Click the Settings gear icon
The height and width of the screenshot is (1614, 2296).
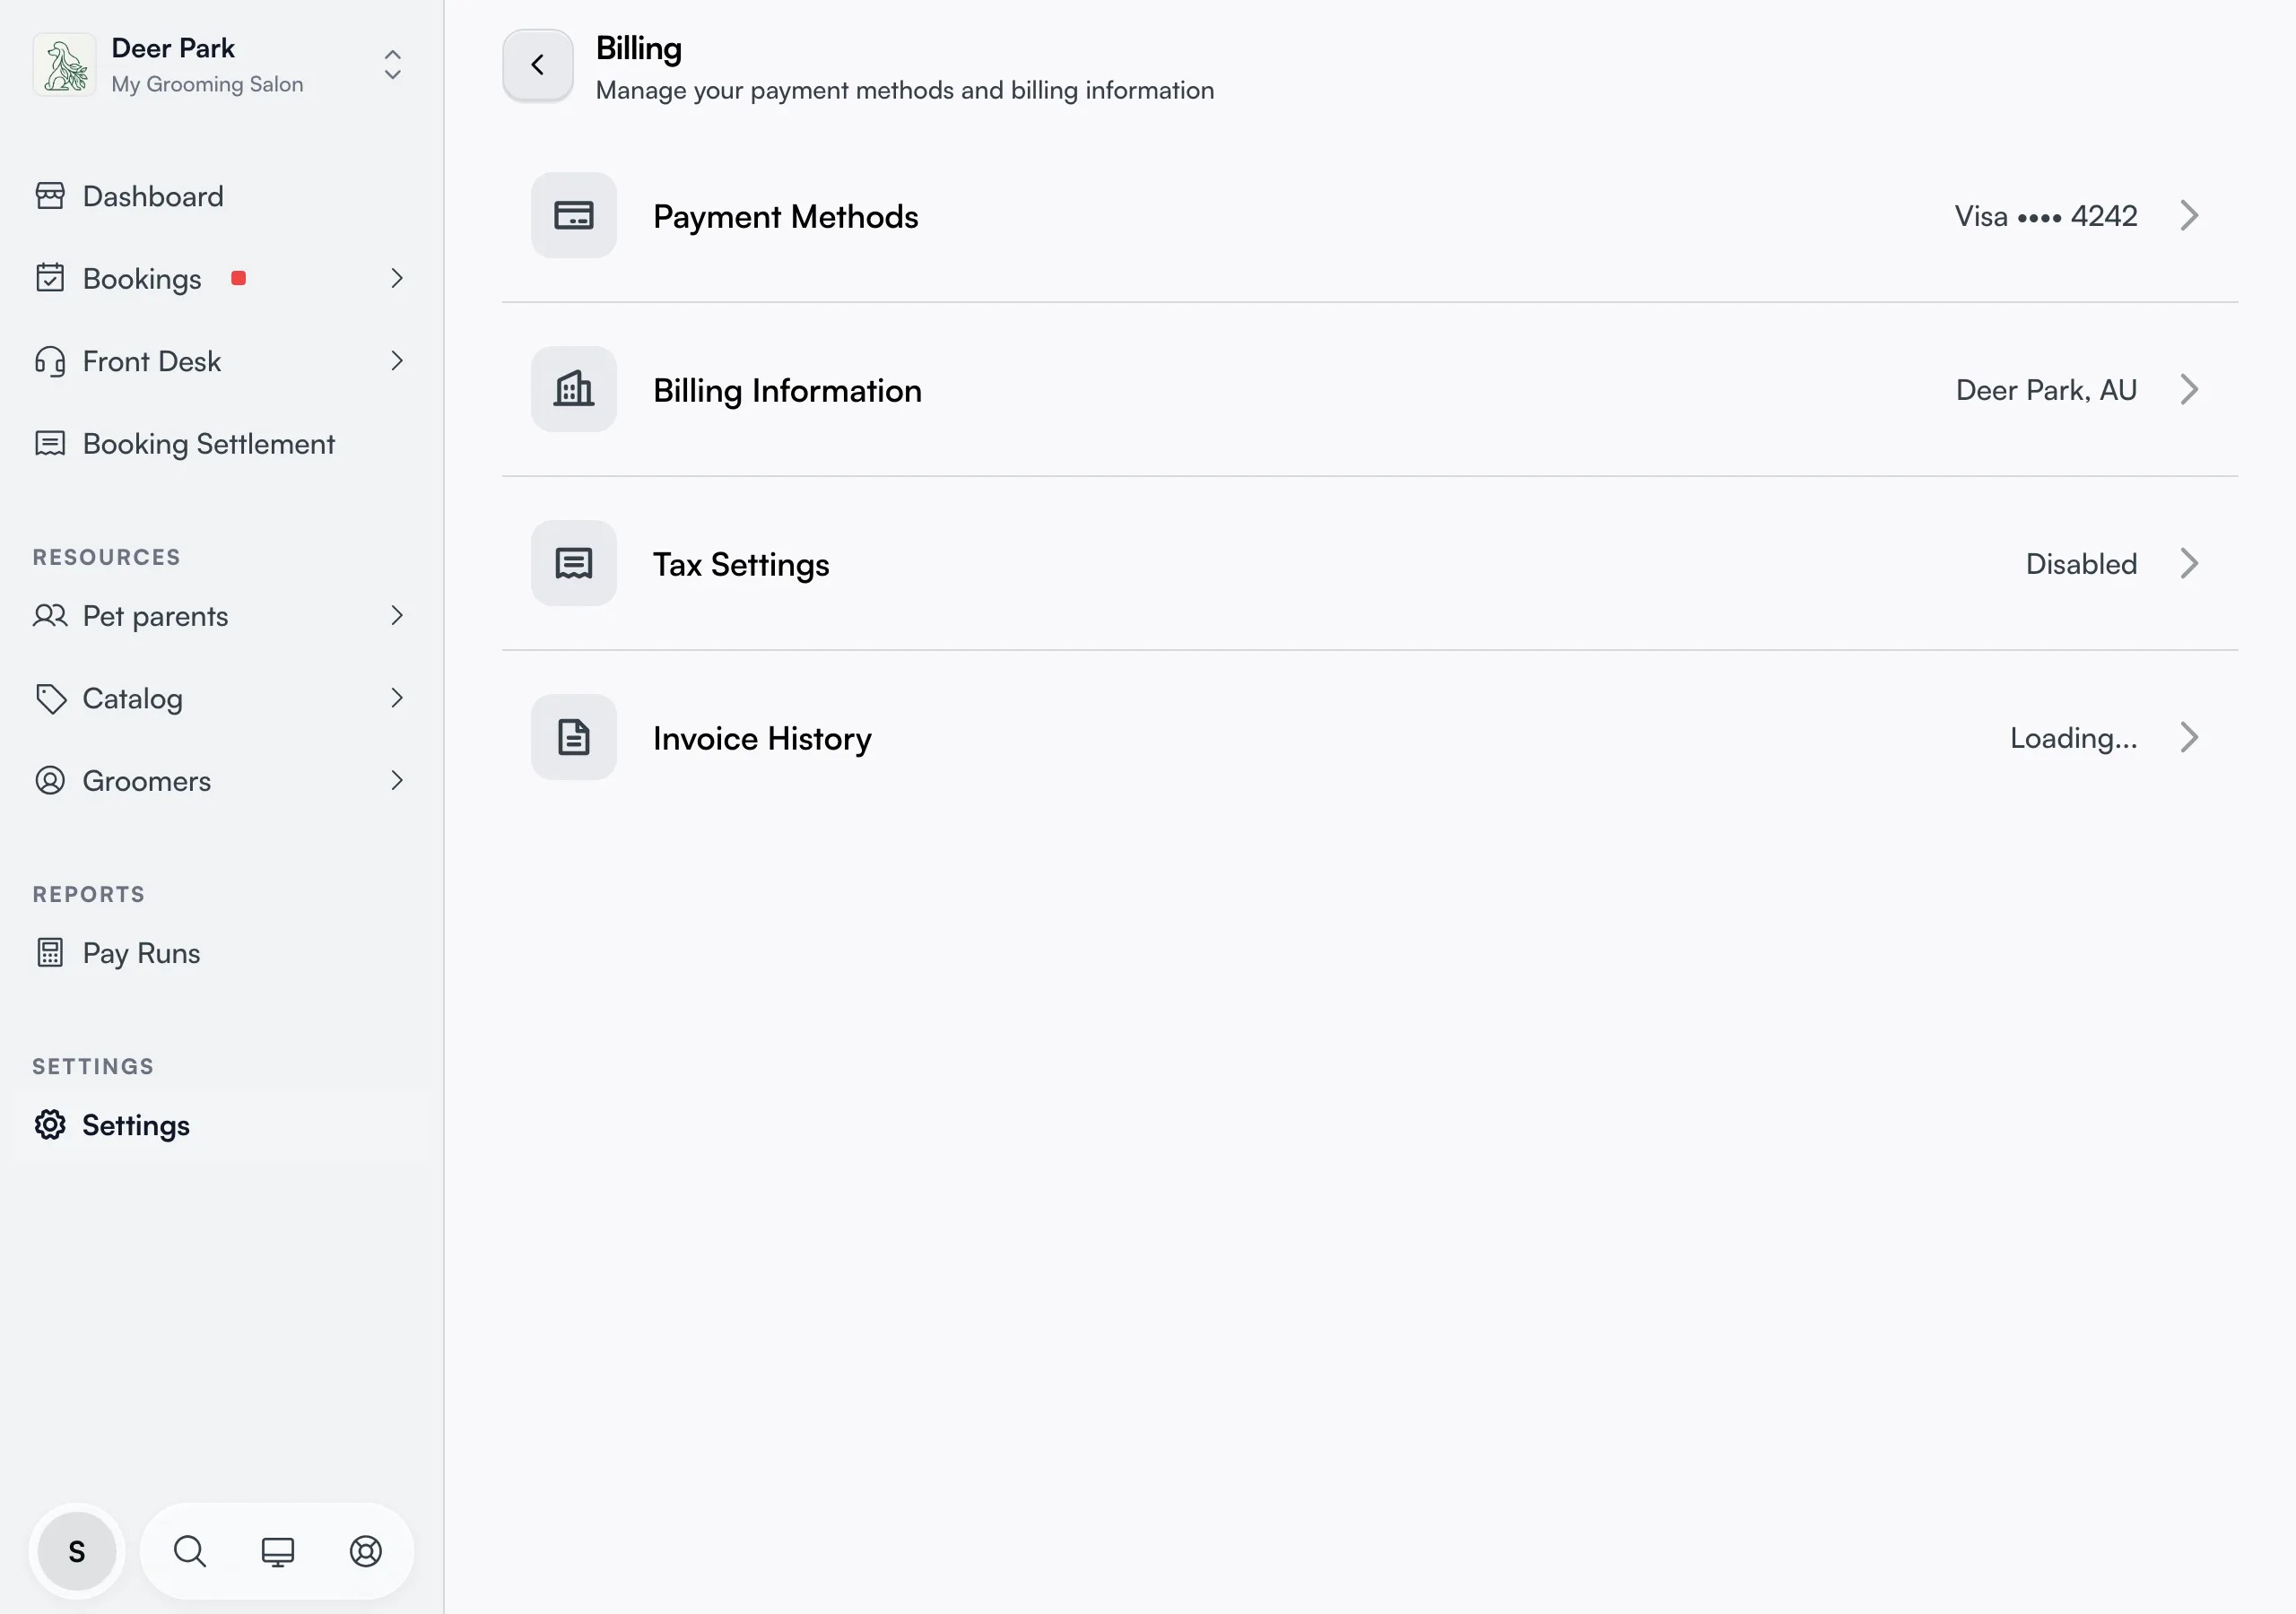50,1124
